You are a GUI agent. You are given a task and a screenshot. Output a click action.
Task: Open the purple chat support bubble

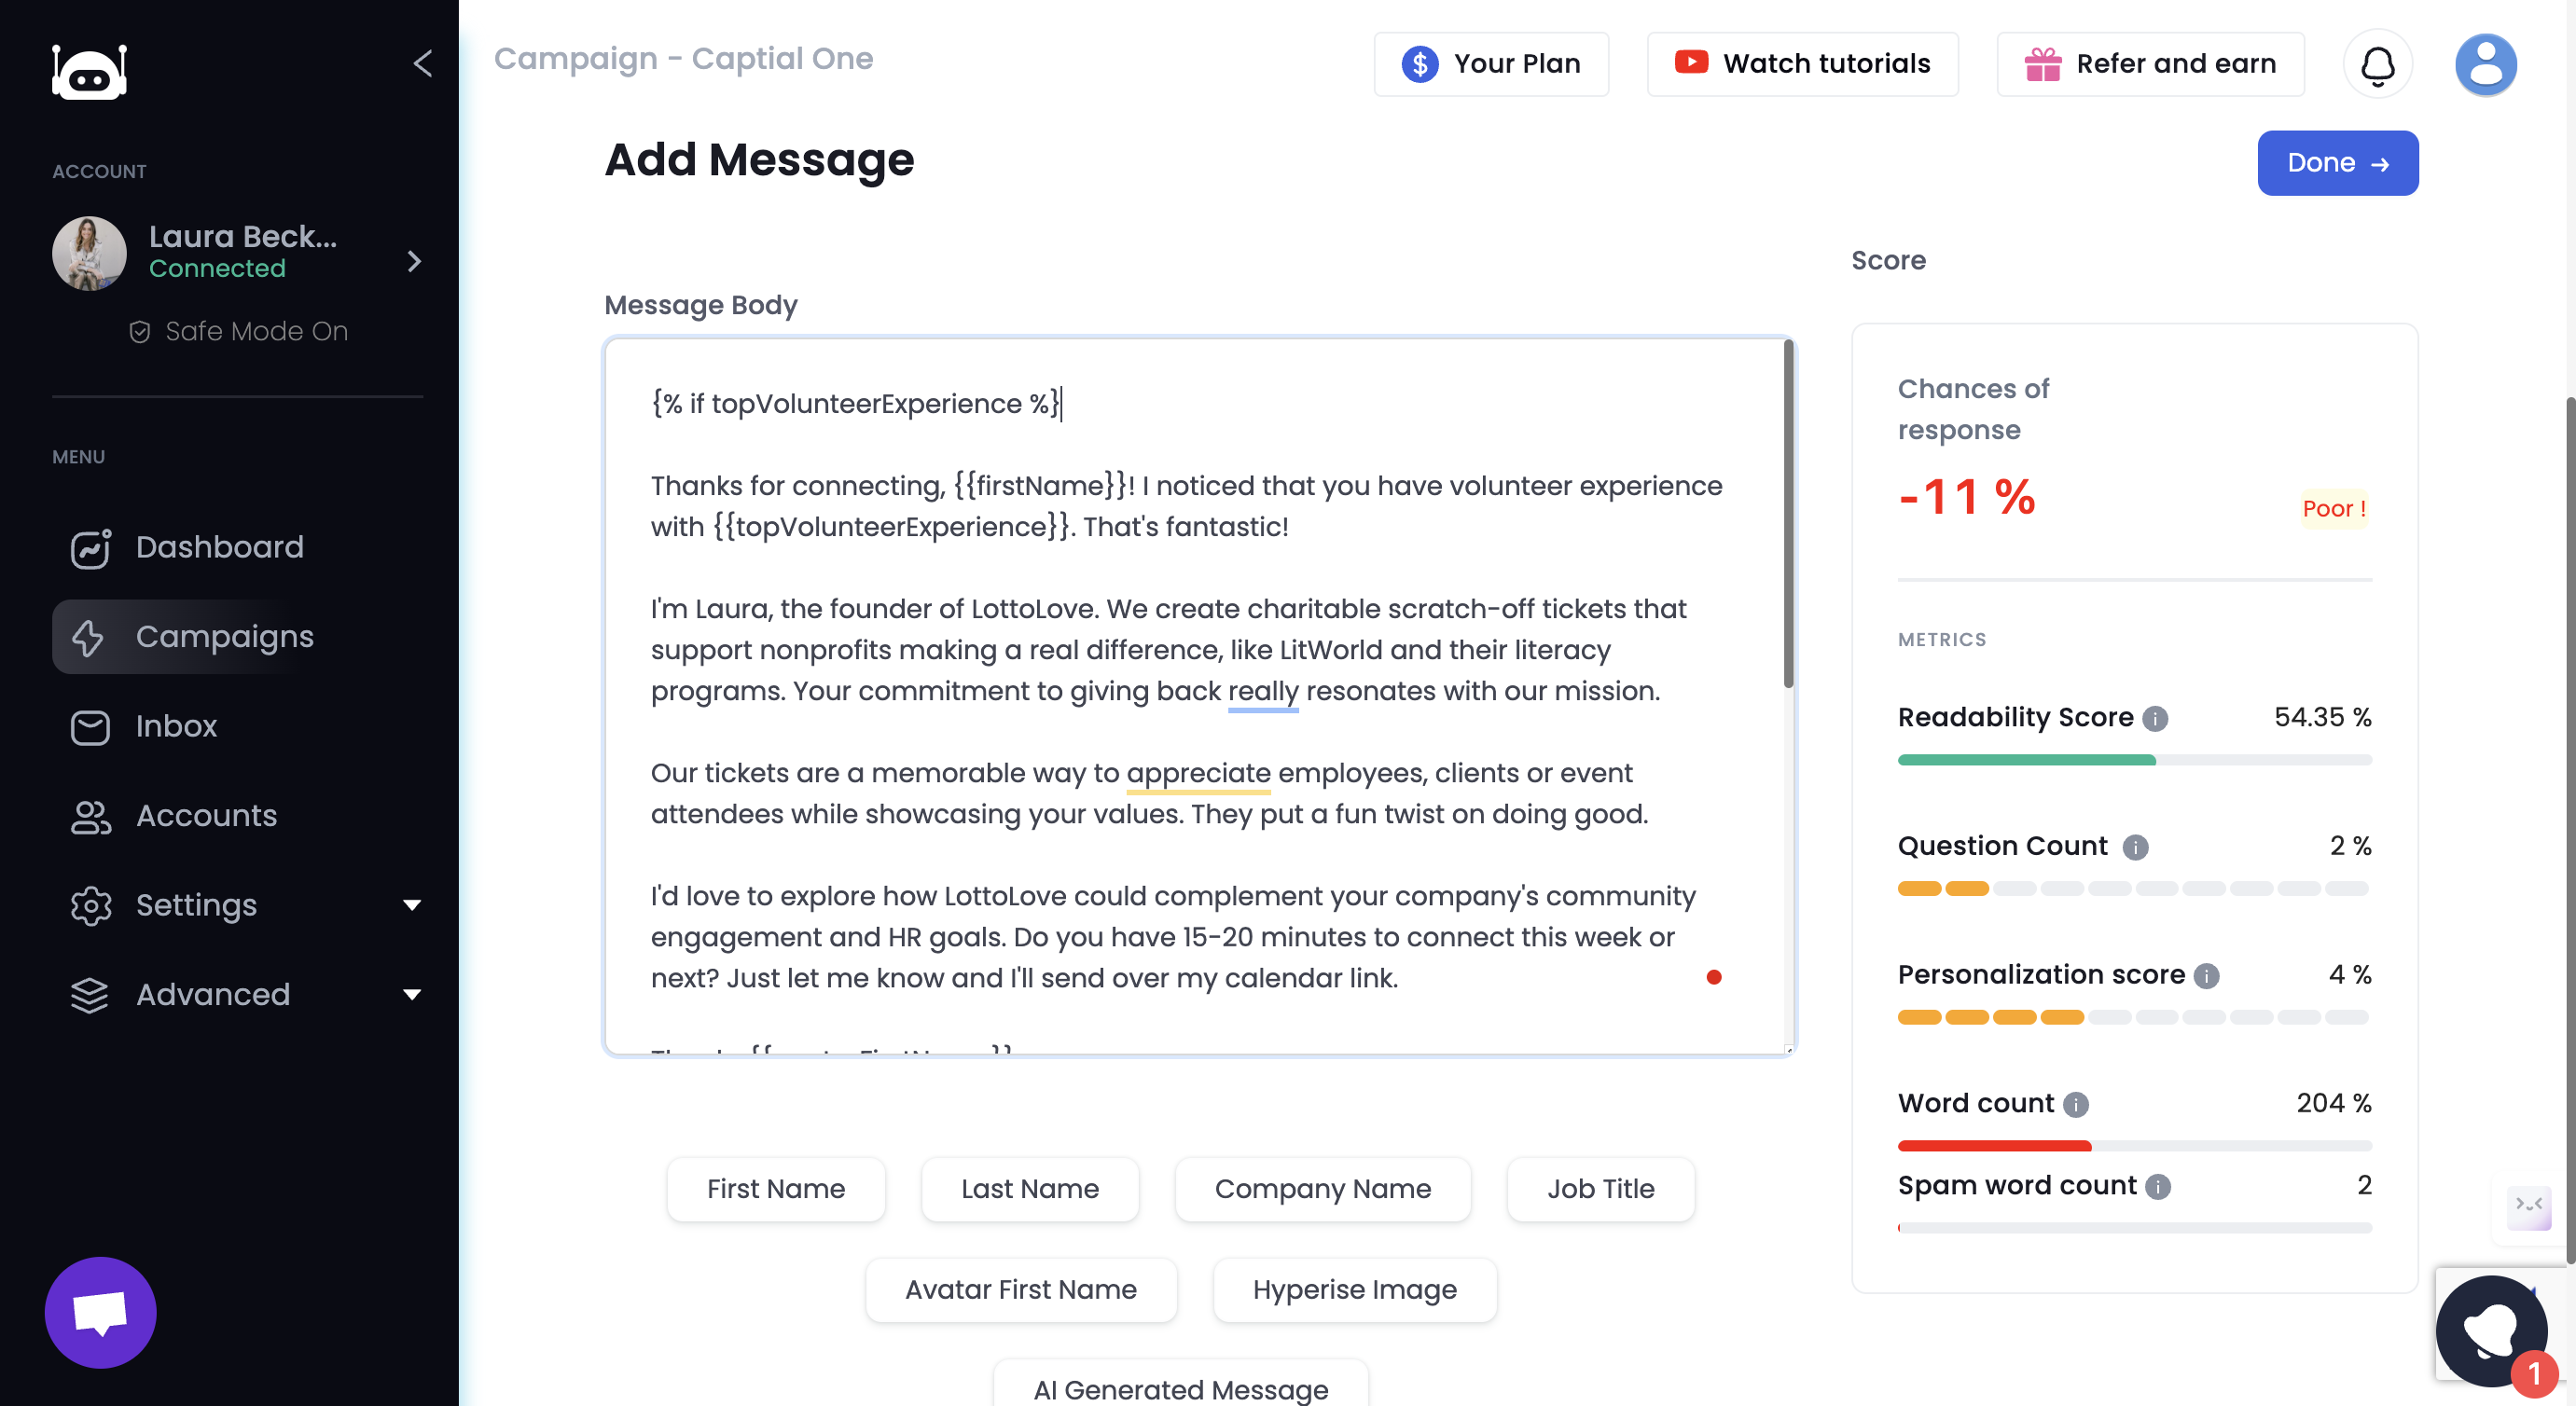coord(101,1313)
